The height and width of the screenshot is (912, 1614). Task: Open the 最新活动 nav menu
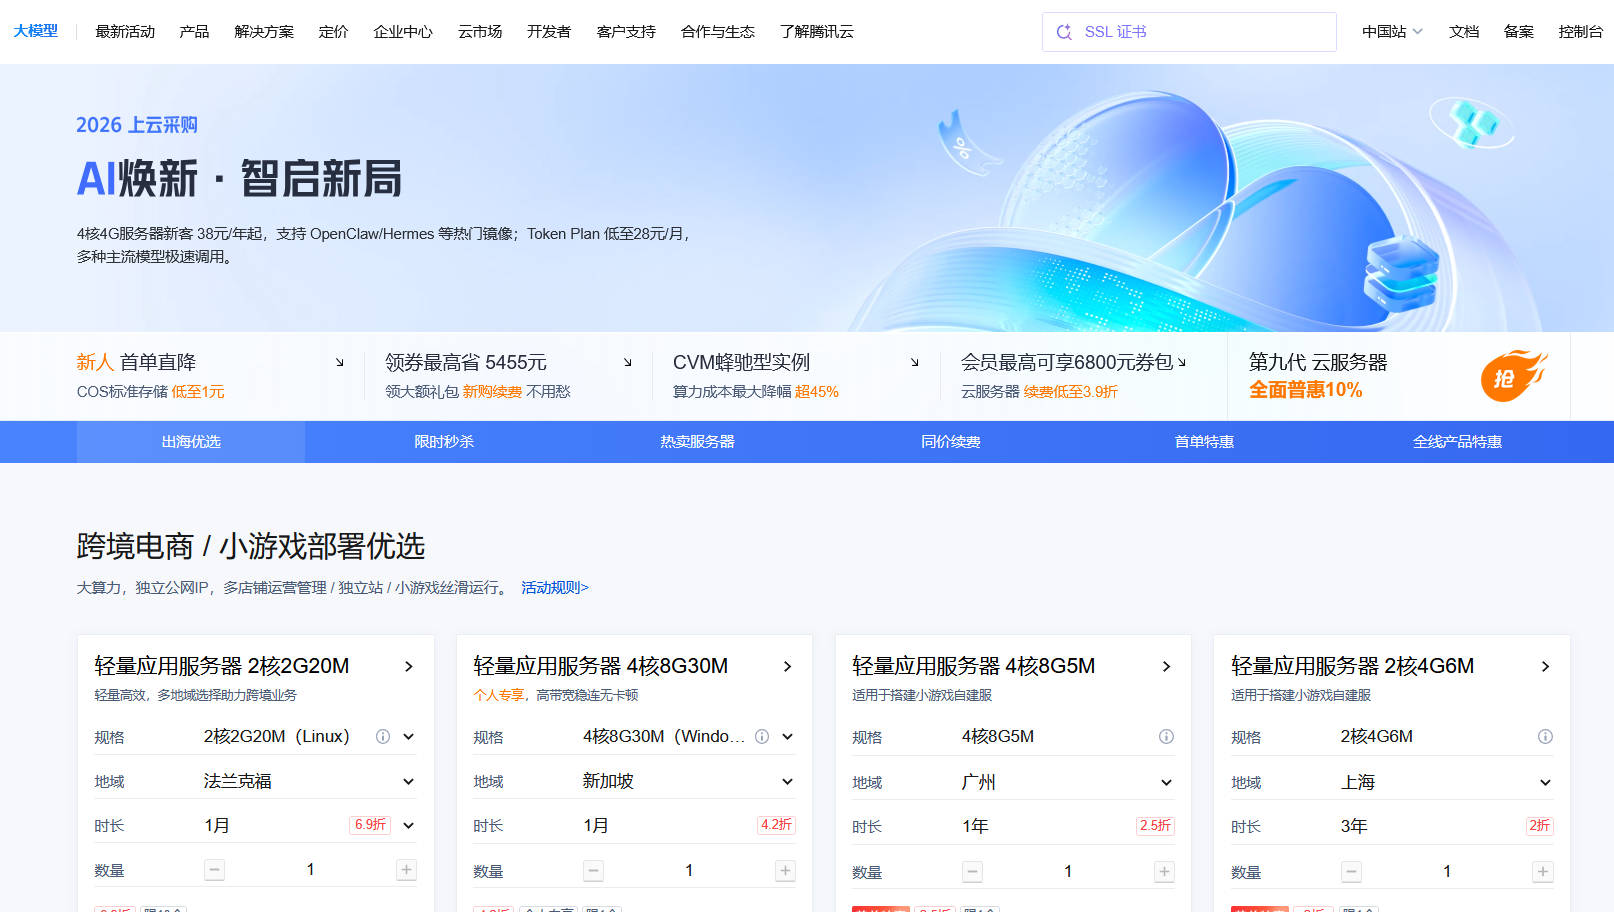[x=125, y=32]
